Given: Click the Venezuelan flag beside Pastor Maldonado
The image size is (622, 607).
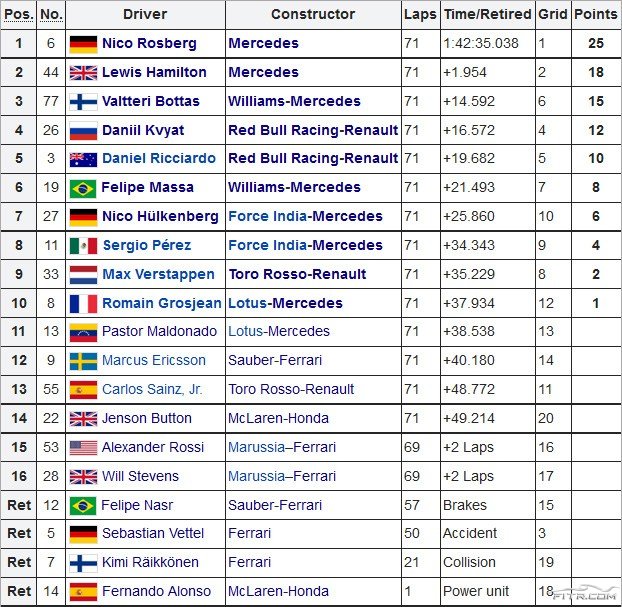Looking at the screenshot, I should click(83, 332).
